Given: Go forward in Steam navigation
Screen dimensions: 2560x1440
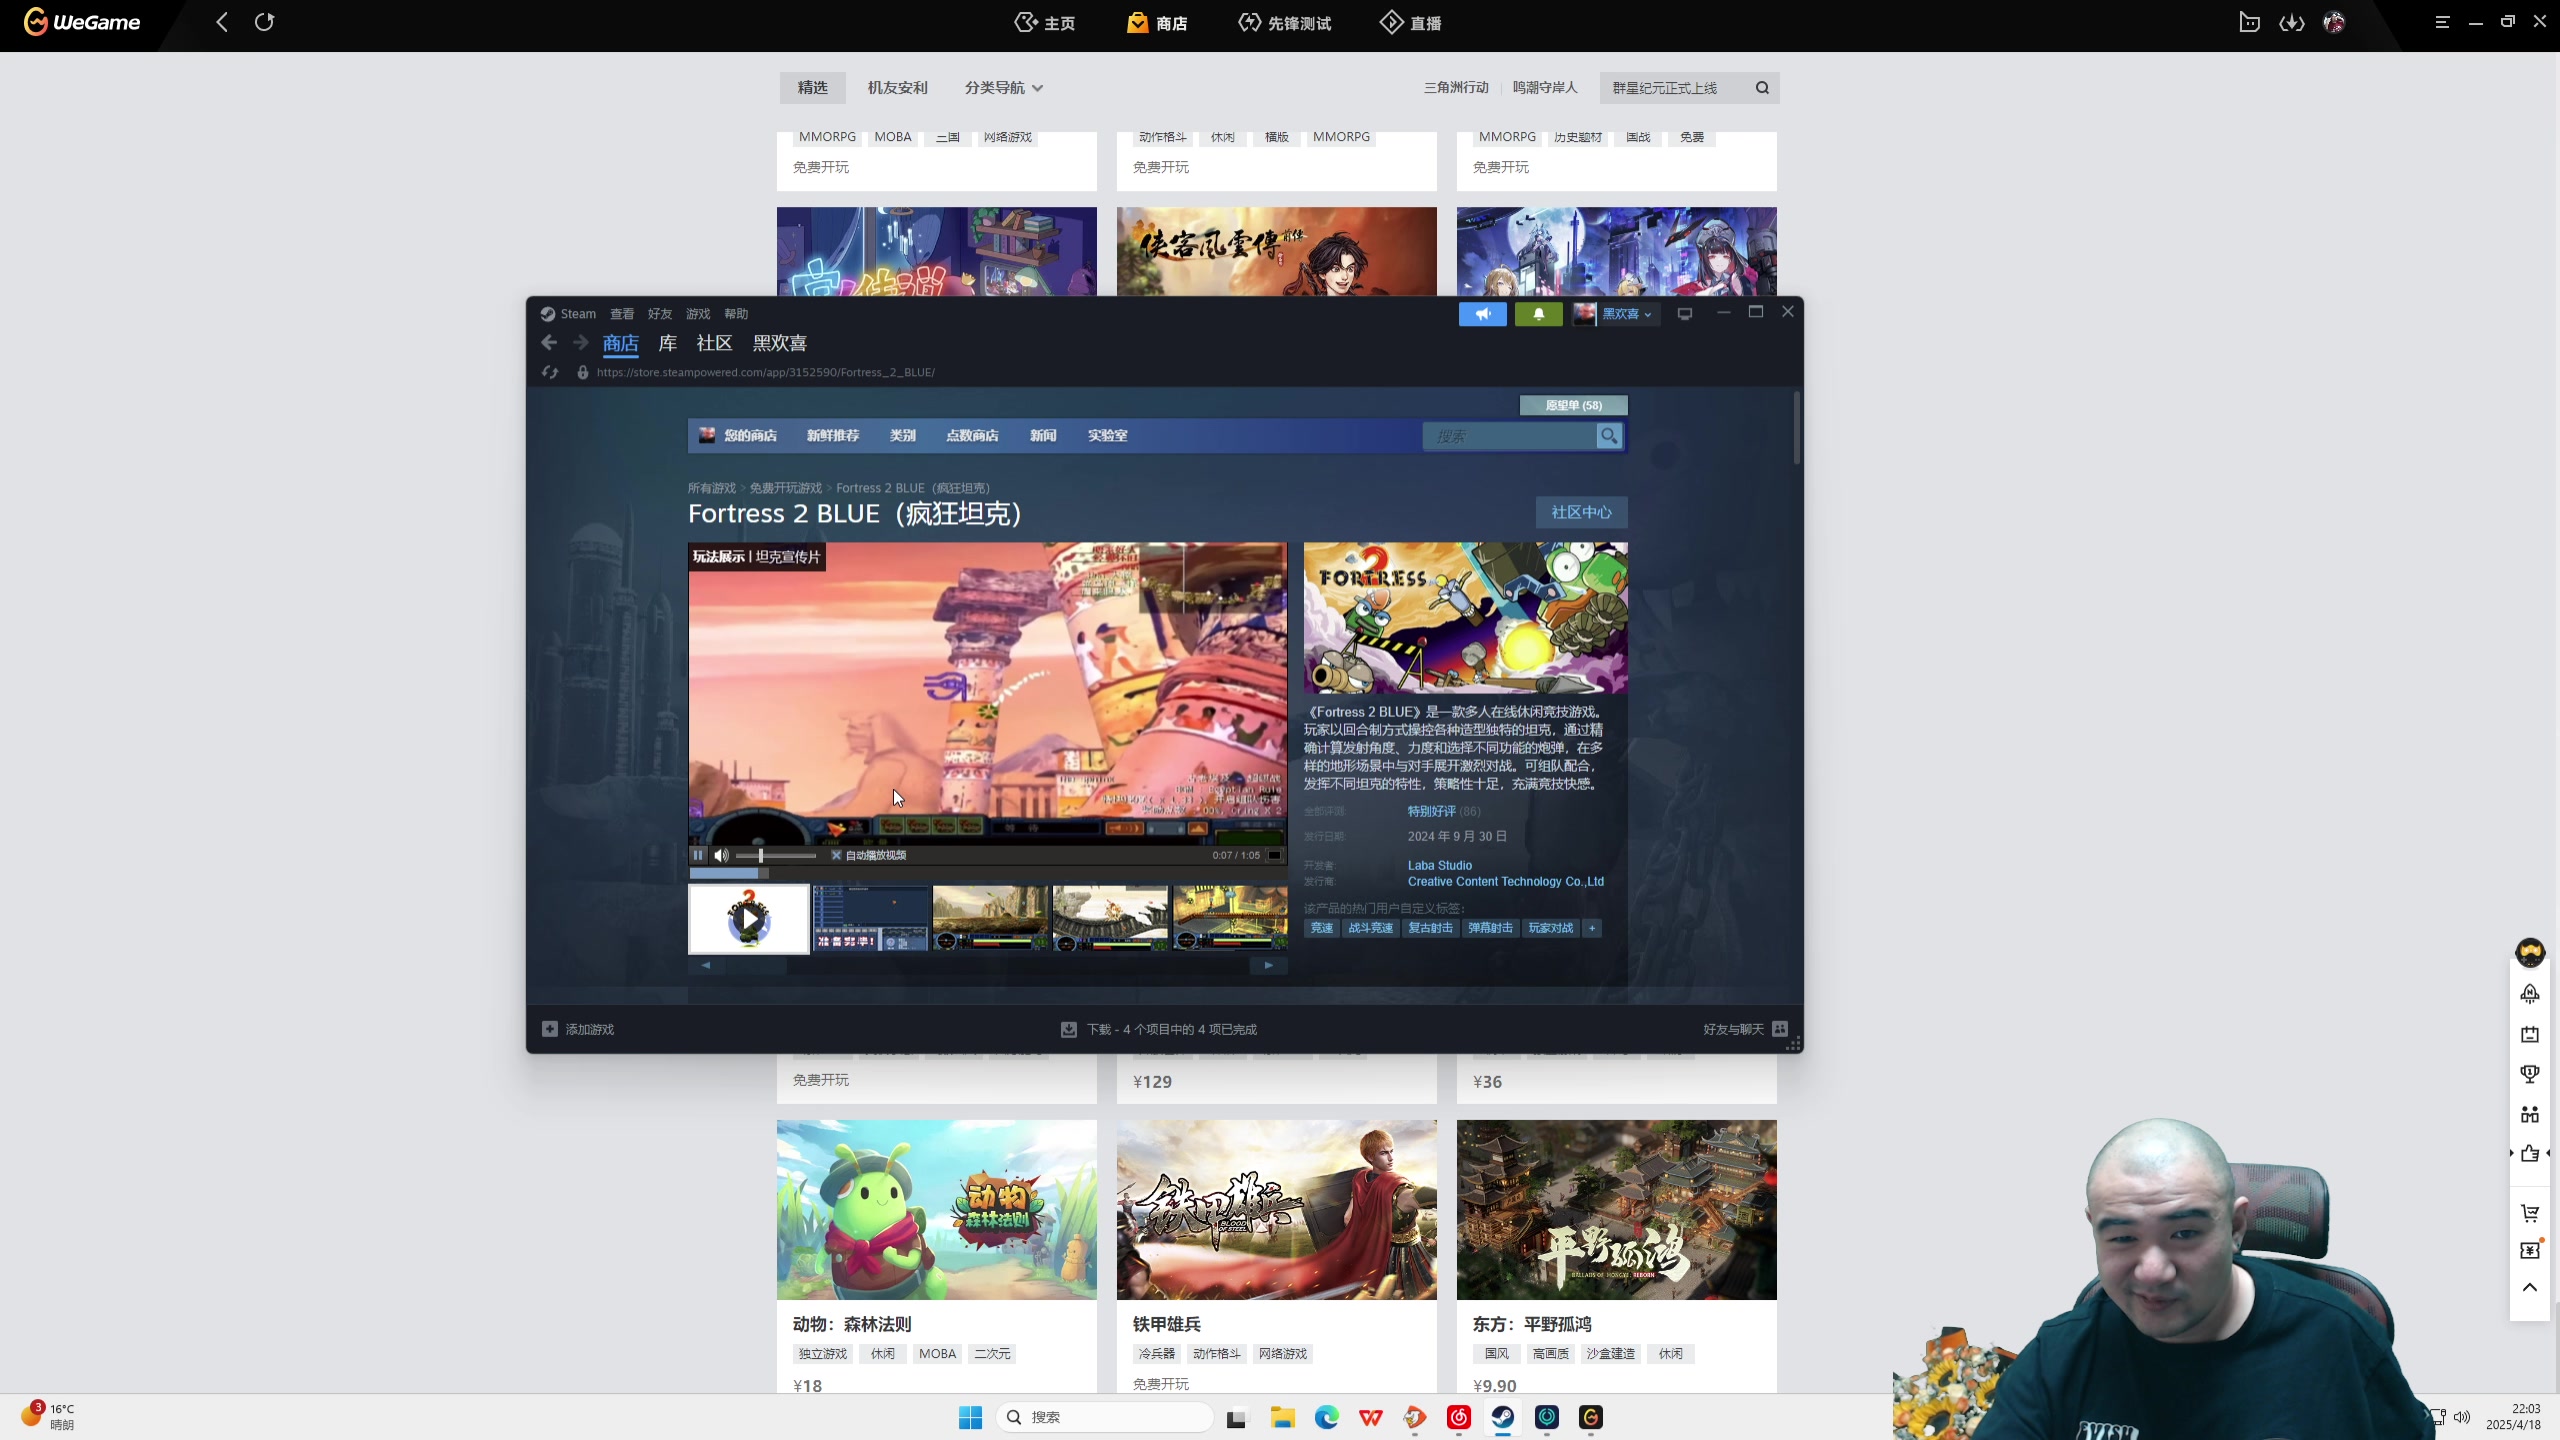Looking at the screenshot, I should coord(581,343).
